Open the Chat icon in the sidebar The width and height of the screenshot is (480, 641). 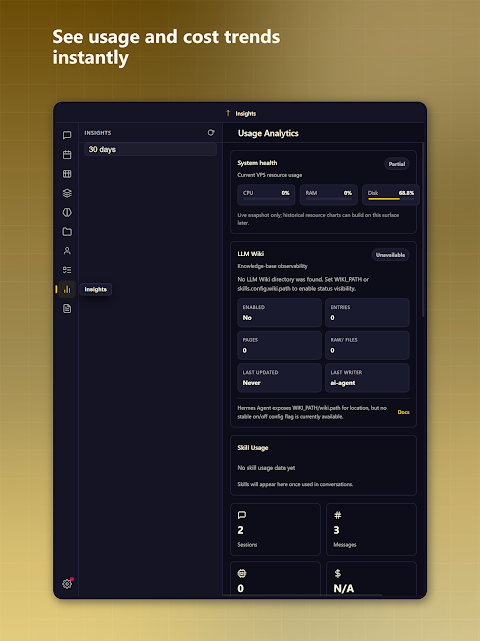click(67, 135)
